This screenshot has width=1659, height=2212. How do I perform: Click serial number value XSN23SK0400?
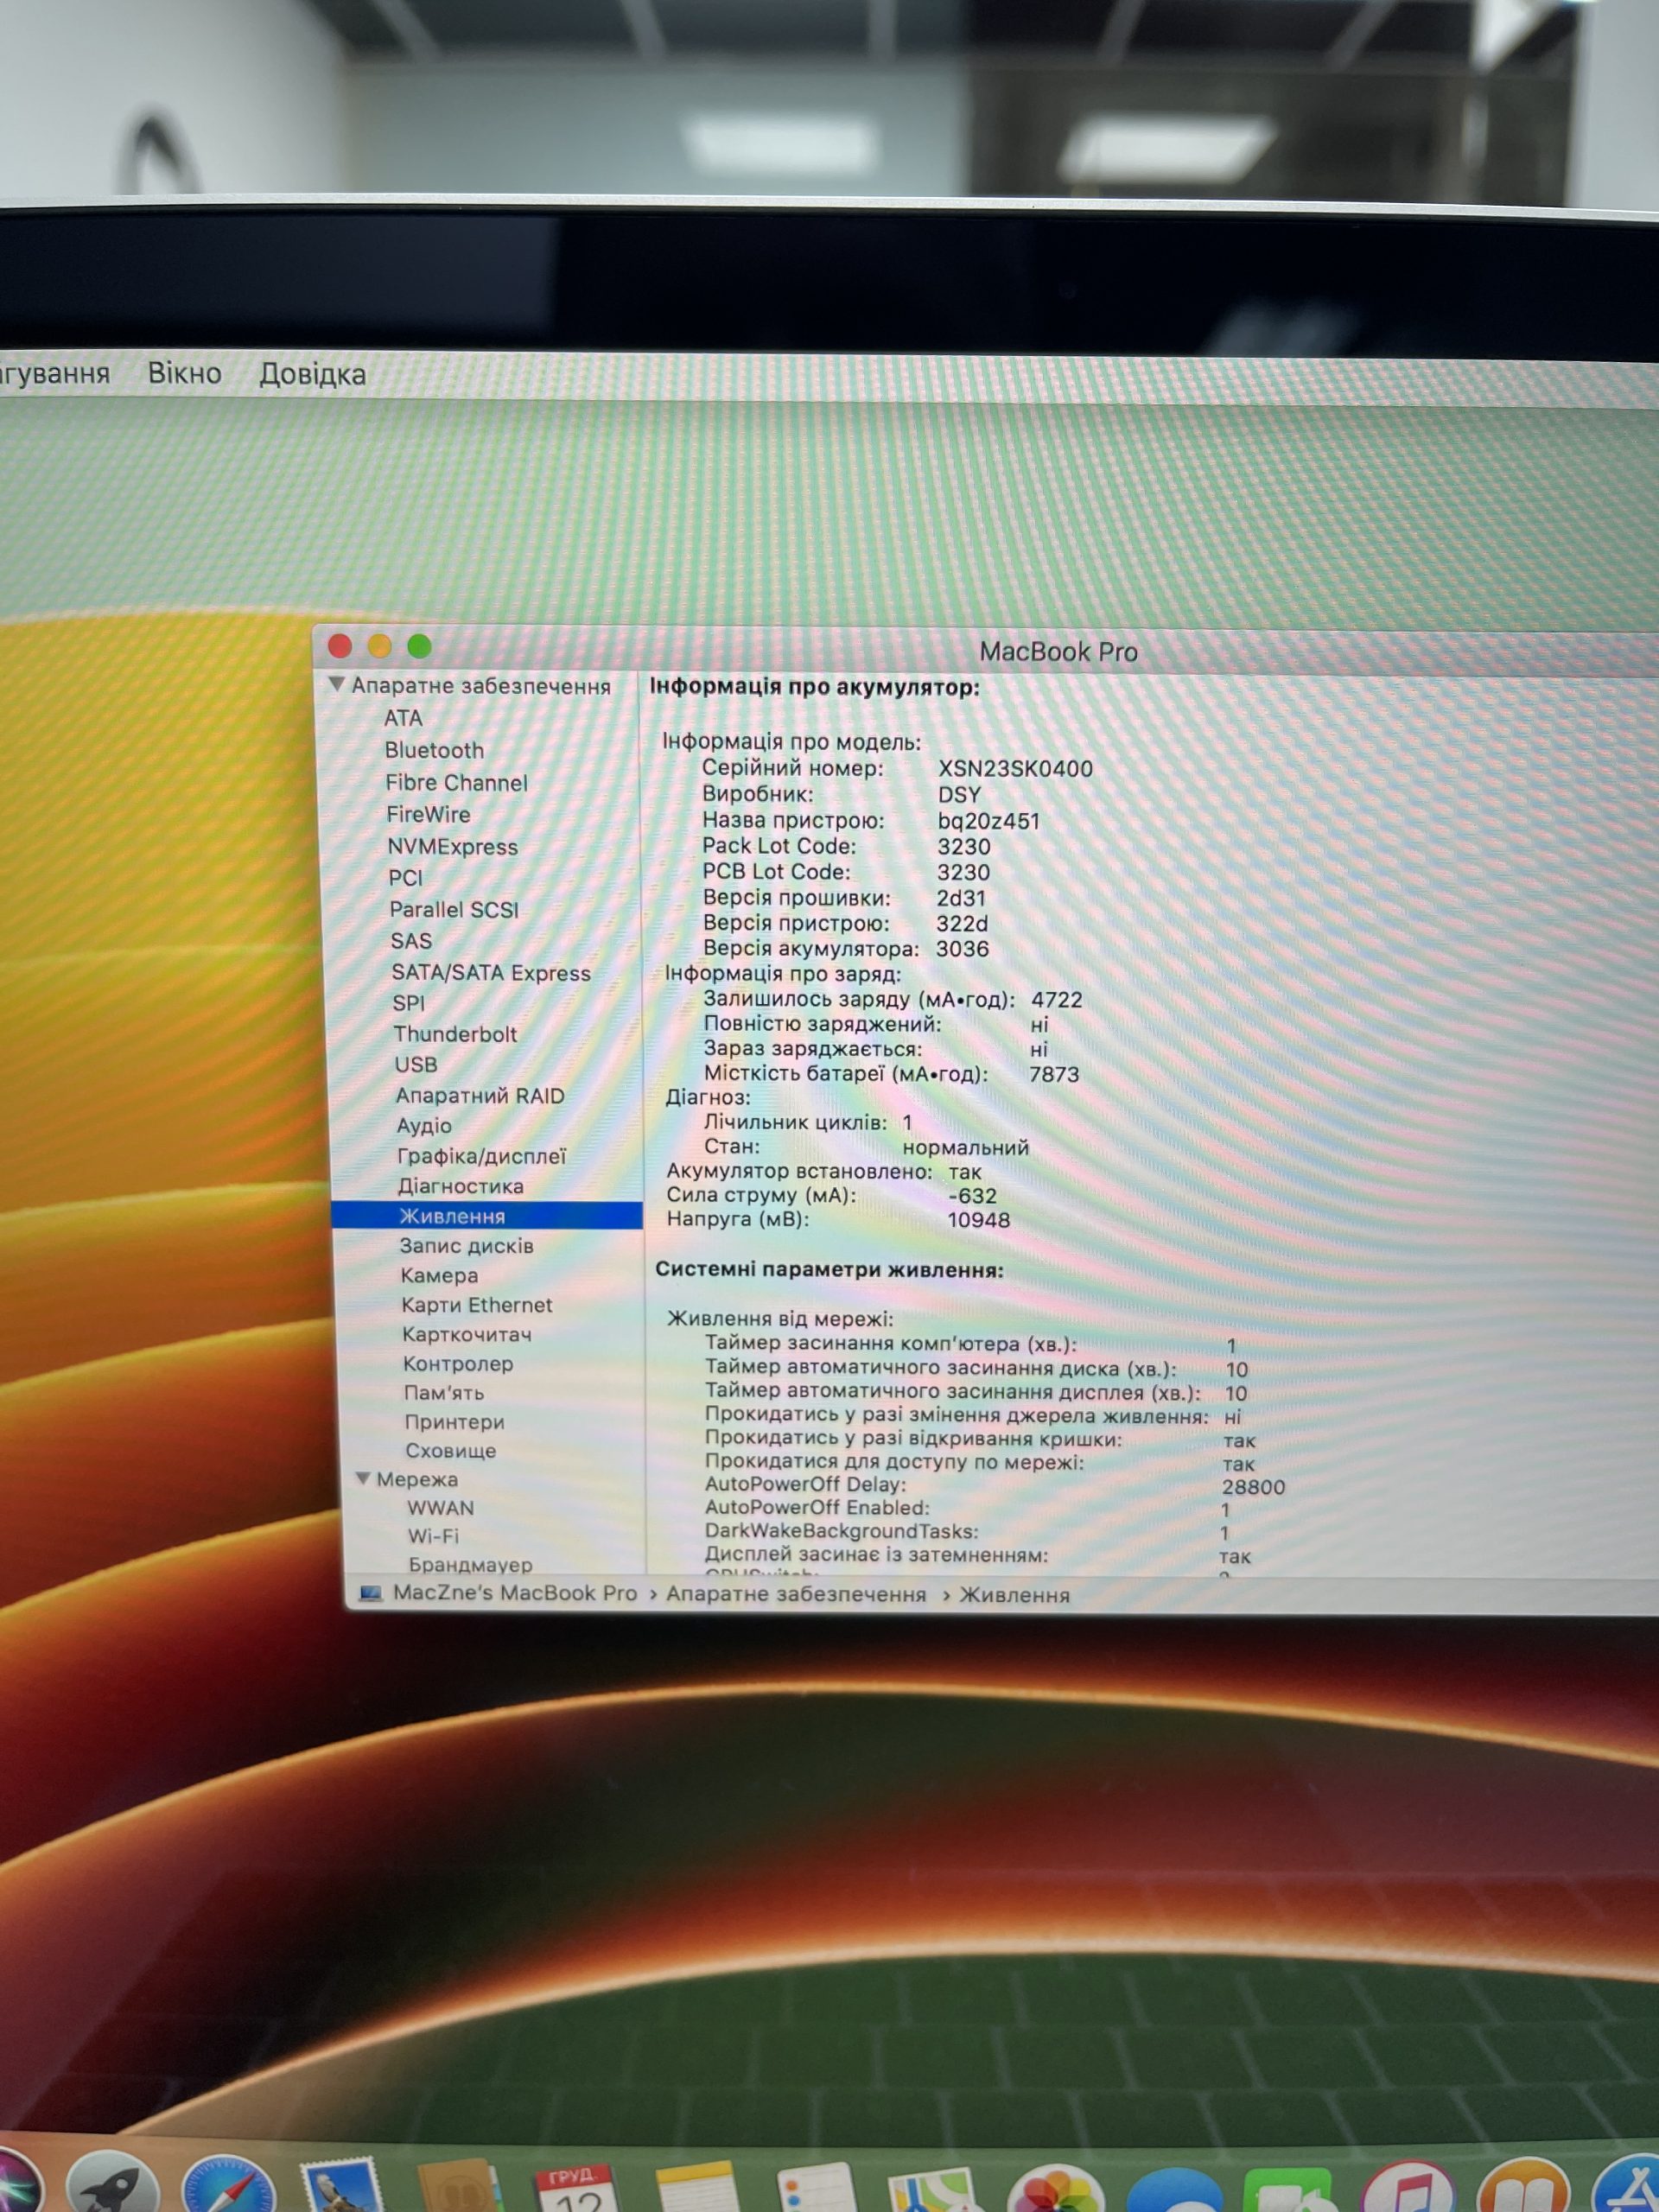click(1015, 768)
